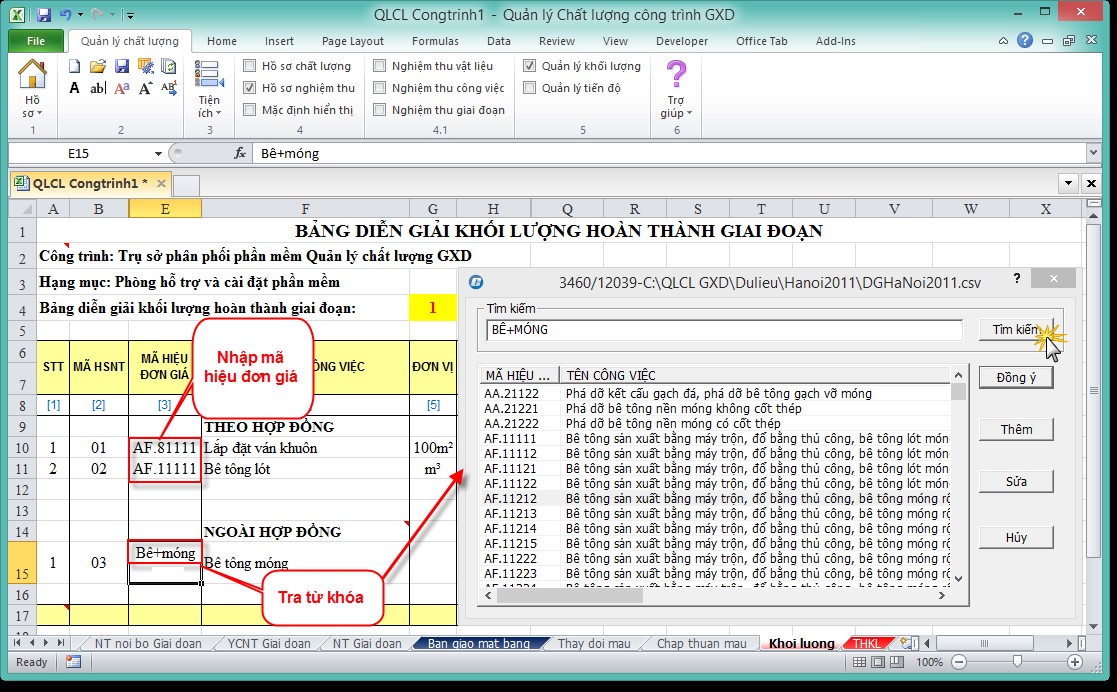Tick the Nghiệm thu vật liệu checkbox

[x=380, y=66]
